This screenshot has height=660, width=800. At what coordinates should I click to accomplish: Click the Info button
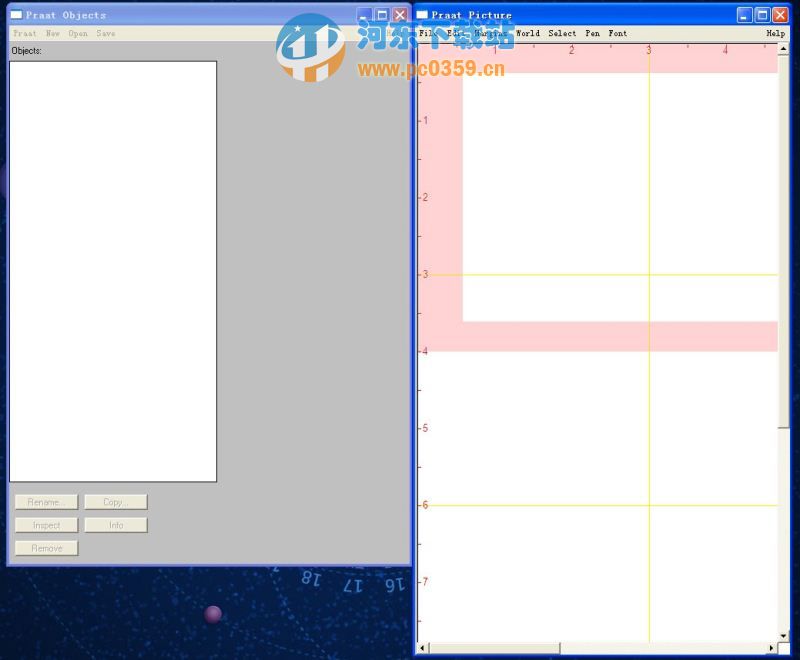116,525
